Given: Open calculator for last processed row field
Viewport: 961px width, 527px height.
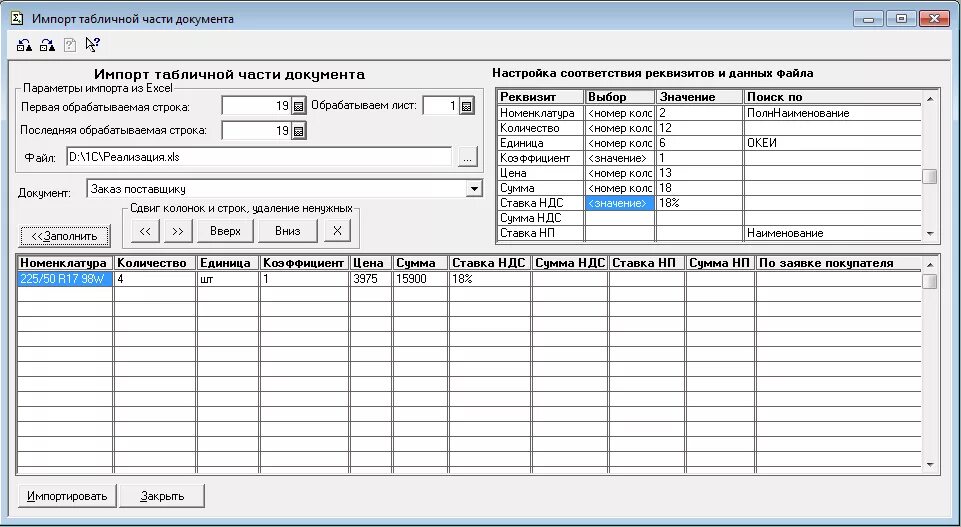Looking at the screenshot, I should (298, 131).
